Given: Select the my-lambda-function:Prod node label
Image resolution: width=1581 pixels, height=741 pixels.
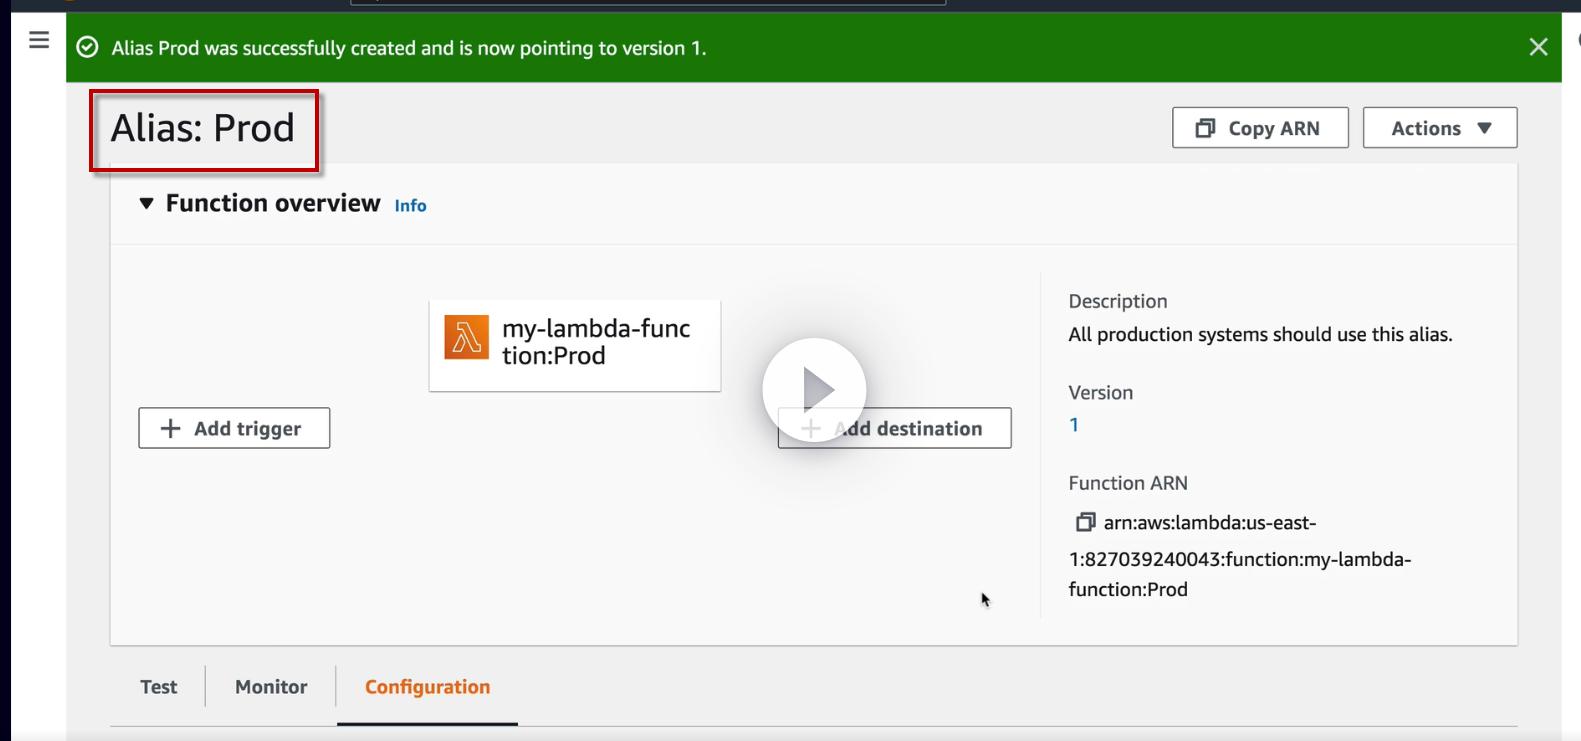Looking at the screenshot, I should pyautogui.click(x=596, y=342).
